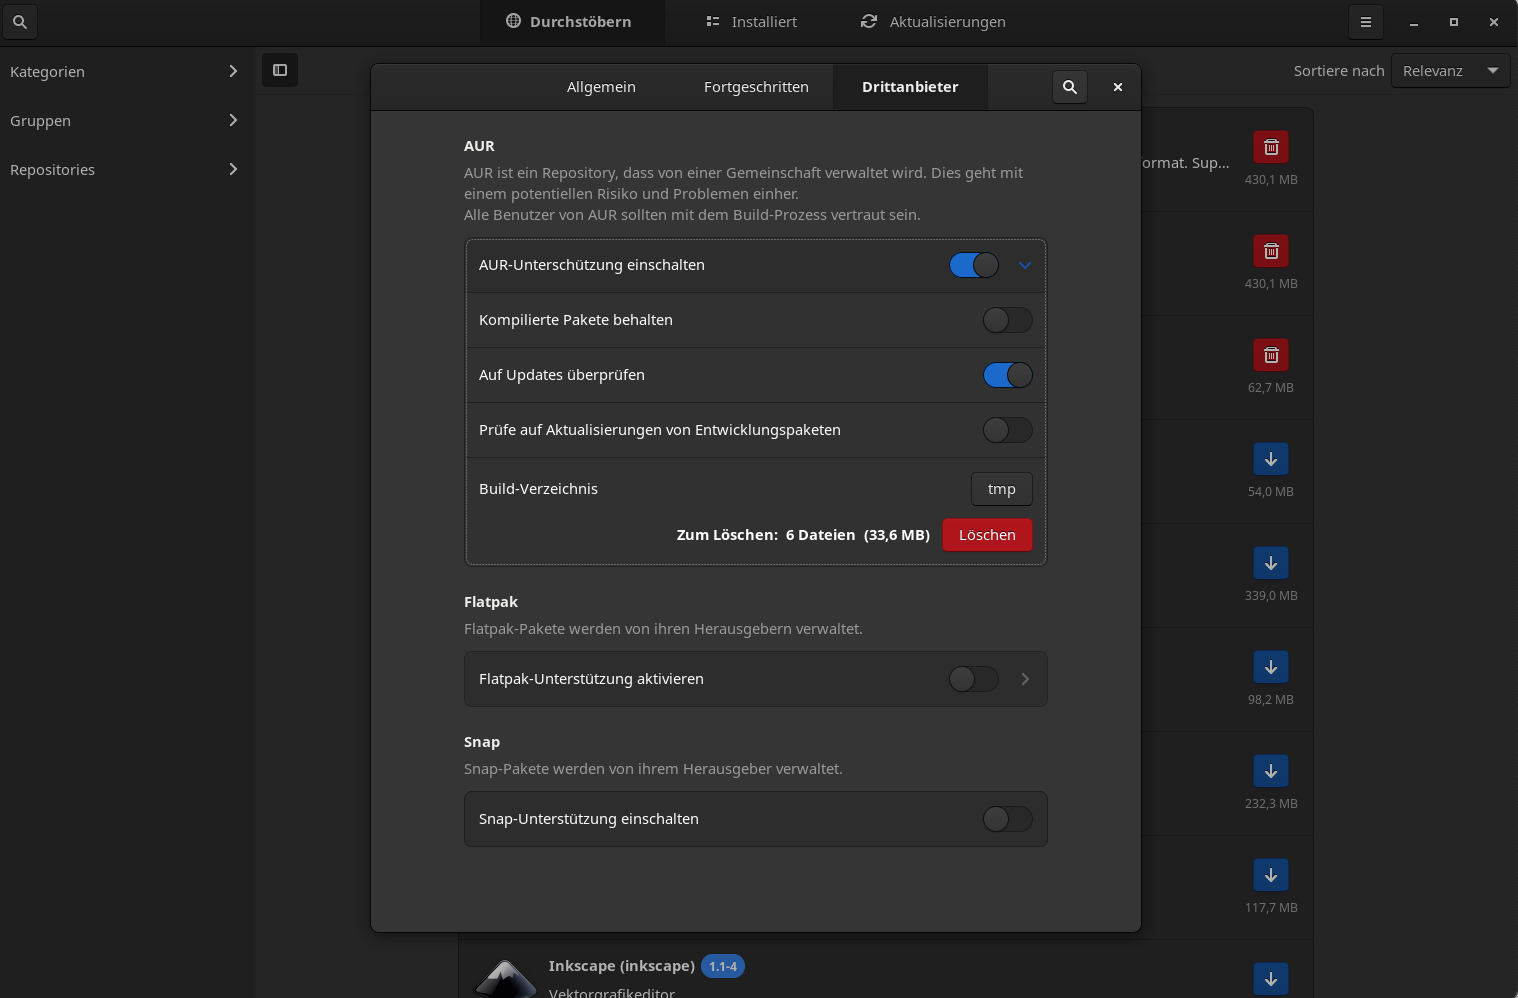Toggle the sidebar panel icon
Screen dimensions: 1518x998
pos(280,70)
